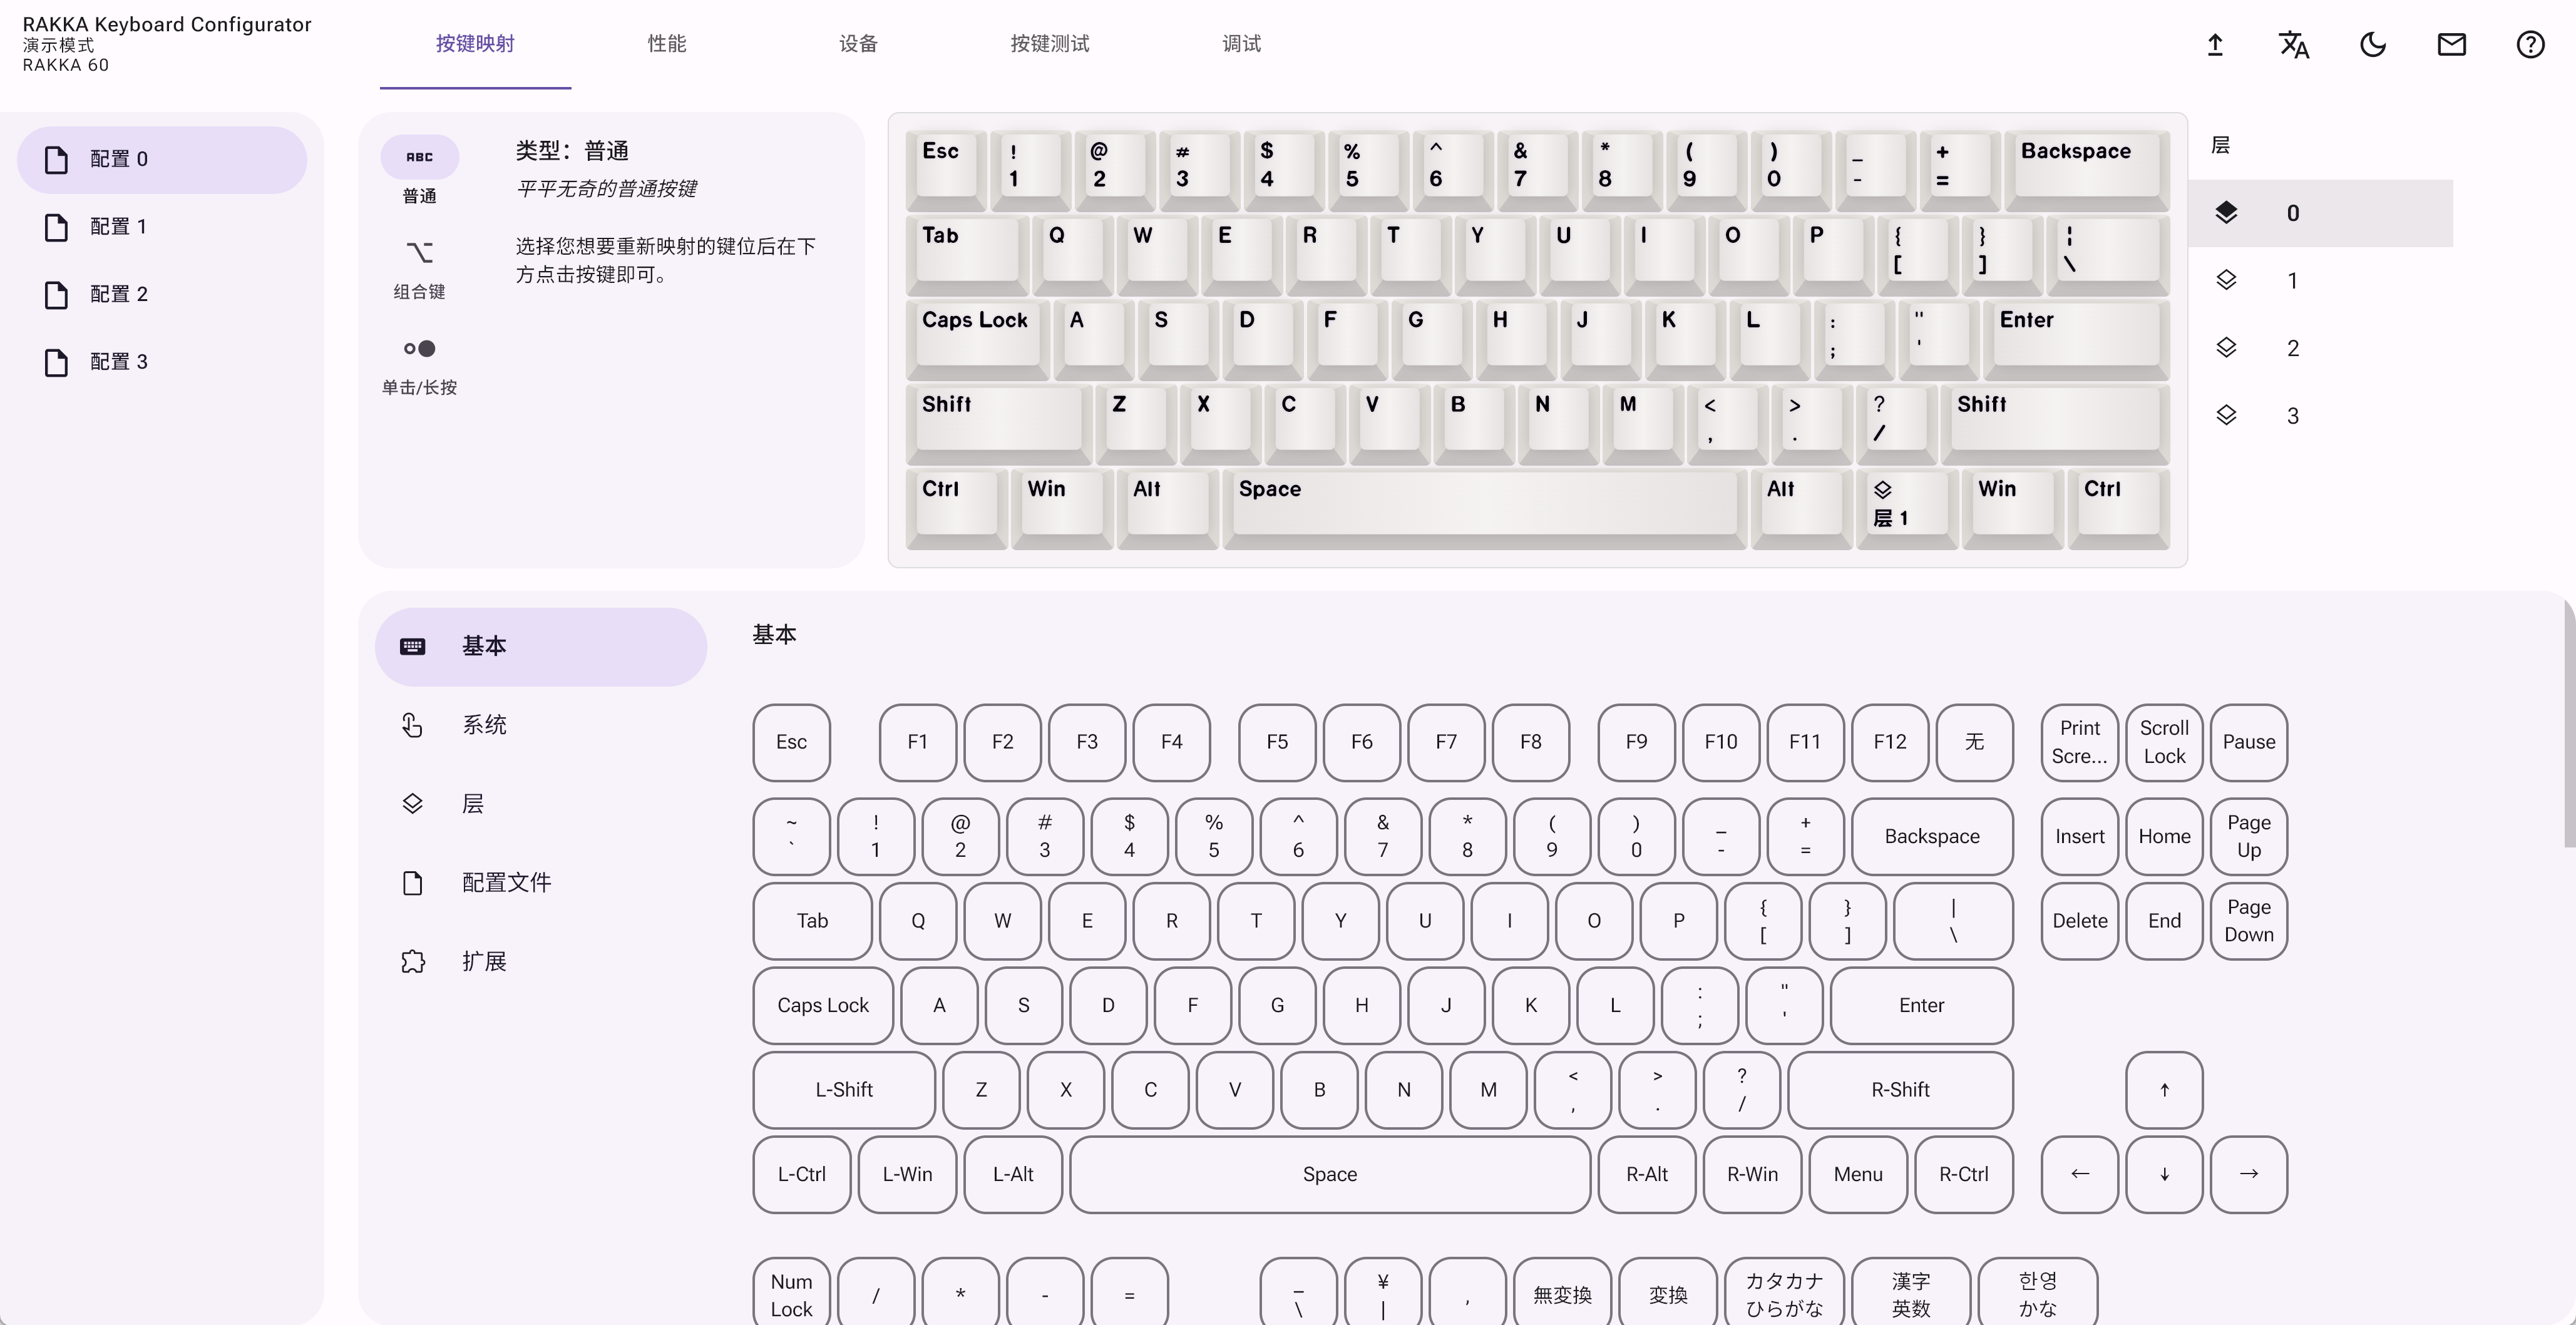Choose the Page Up keycode button
2576x1325 pixels.
click(2248, 836)
